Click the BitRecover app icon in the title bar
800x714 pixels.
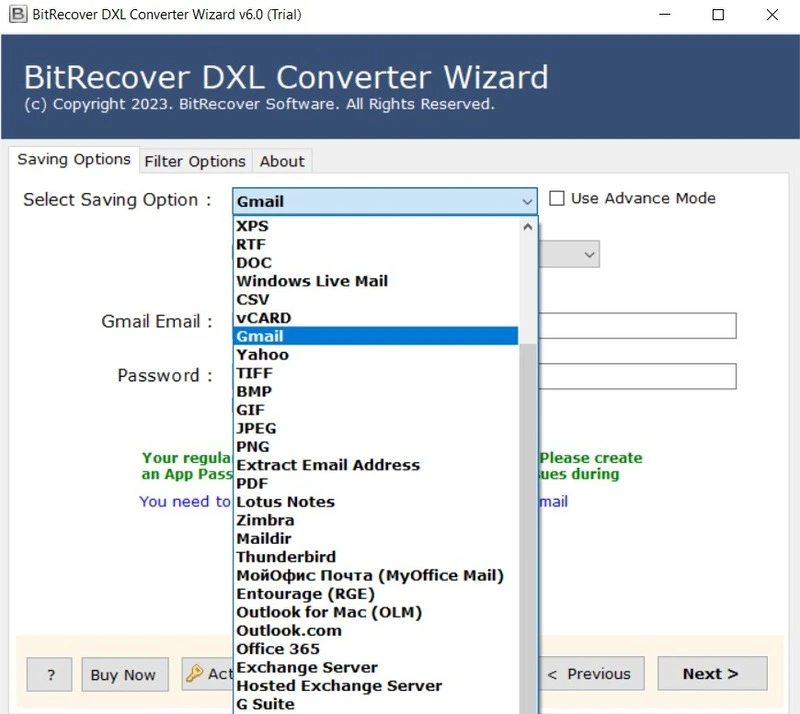pyautogui.click(x=17, y=15)
